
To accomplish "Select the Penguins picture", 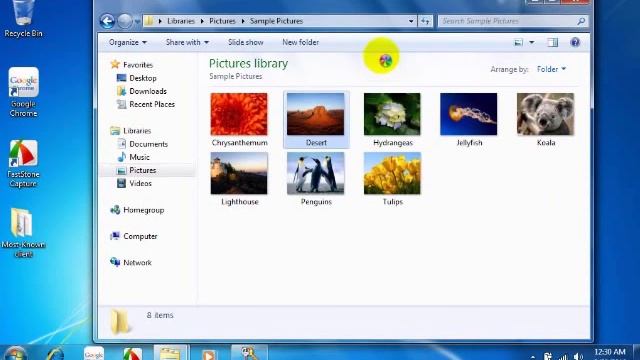I will [x=316, y=178].
